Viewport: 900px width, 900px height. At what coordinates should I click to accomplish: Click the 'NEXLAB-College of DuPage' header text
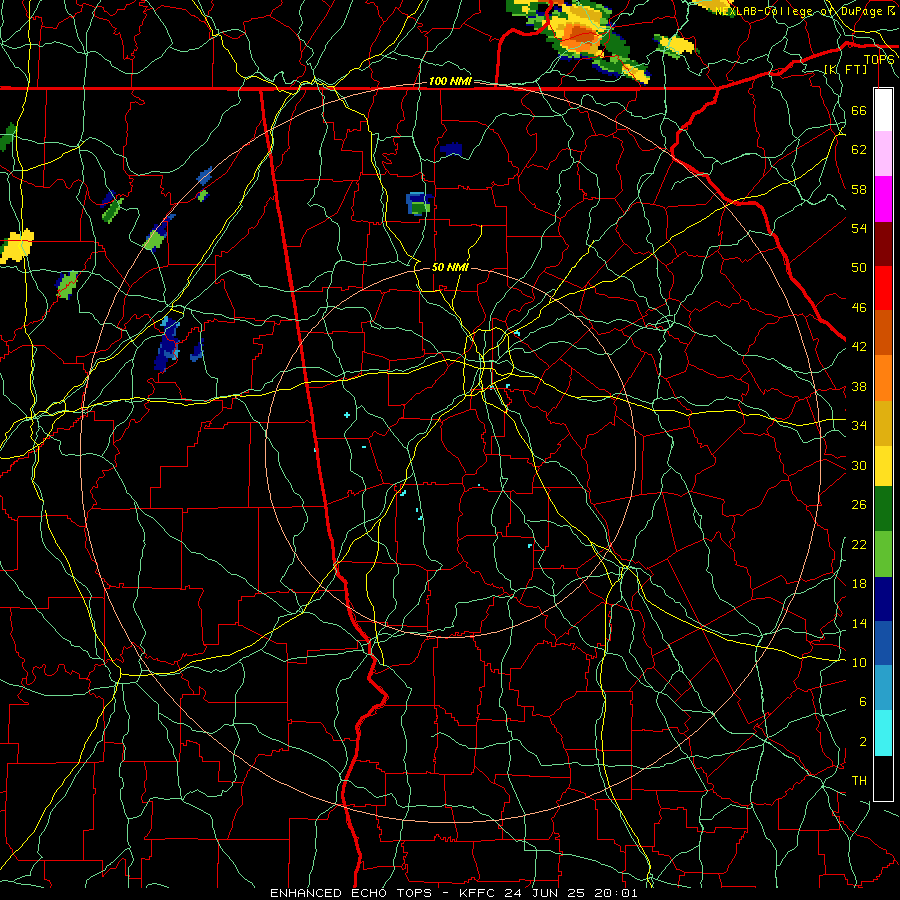(x=800, y=10)
